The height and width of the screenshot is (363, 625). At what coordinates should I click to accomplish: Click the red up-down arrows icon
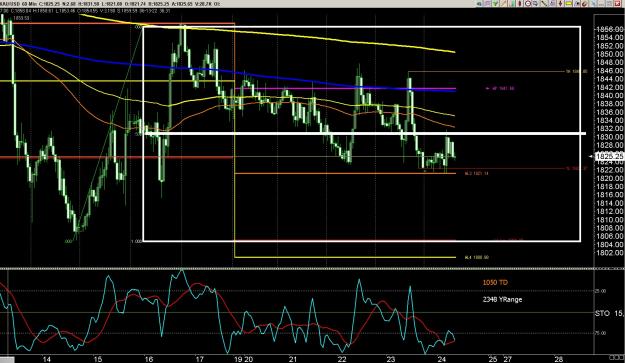pyautogui.click(x=560, y=4)
